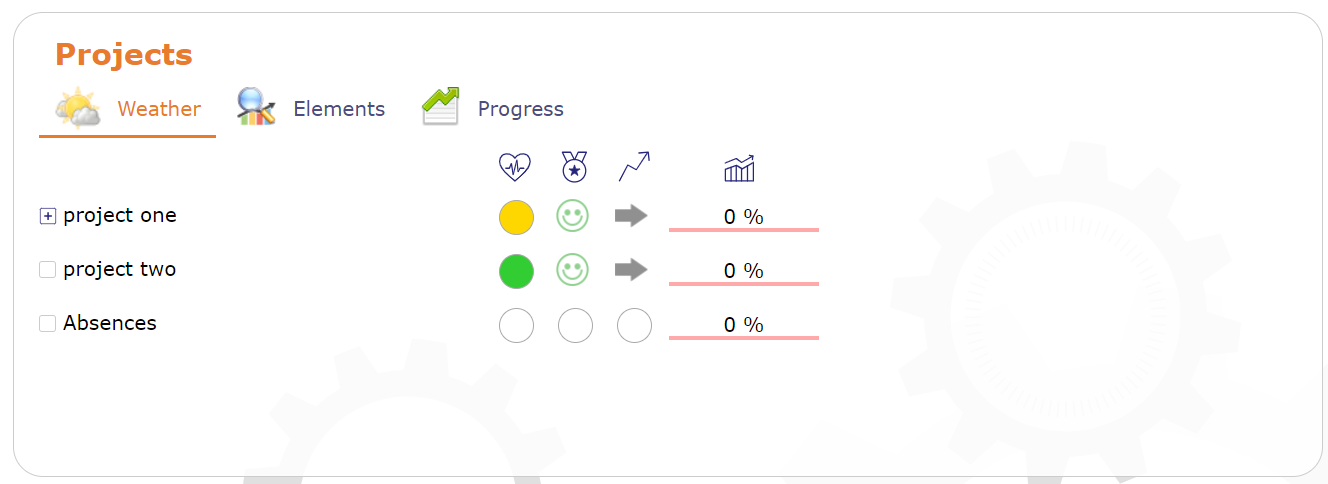Click project one's yellow health indicator

click(x=516, y=217)
